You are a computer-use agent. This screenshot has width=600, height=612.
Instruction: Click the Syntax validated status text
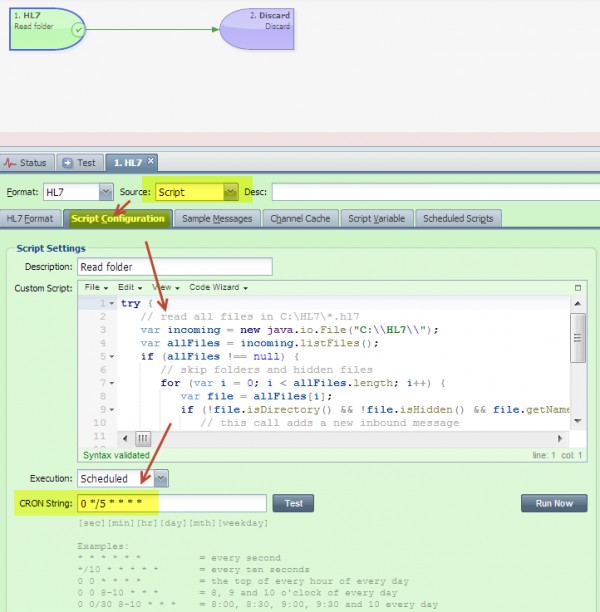pyautogui.click(x=116, y=455)
